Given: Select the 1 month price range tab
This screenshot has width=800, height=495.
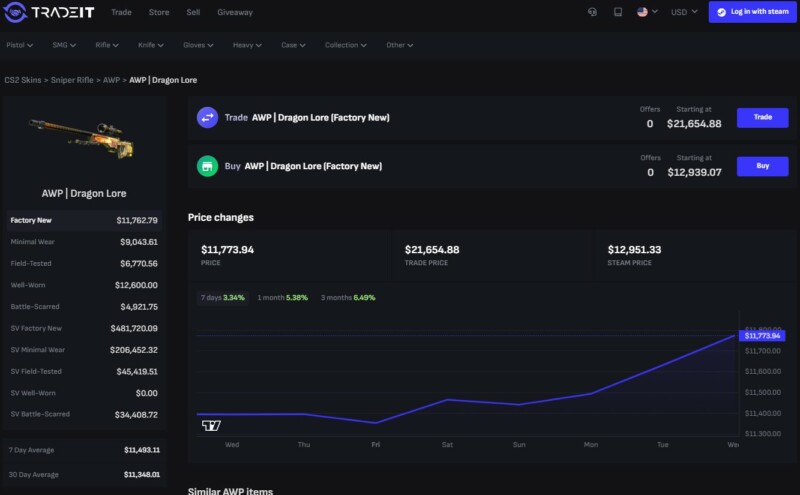Looking at the screenshot, I should coord(282,298).
